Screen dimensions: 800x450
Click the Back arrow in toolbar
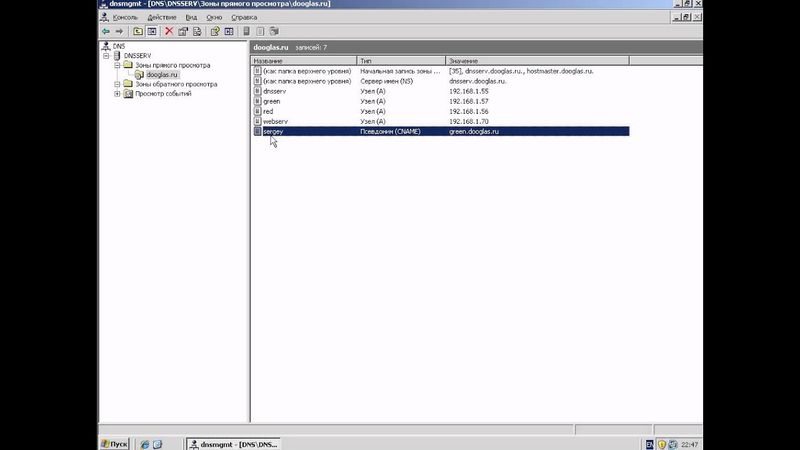(105, 31)
